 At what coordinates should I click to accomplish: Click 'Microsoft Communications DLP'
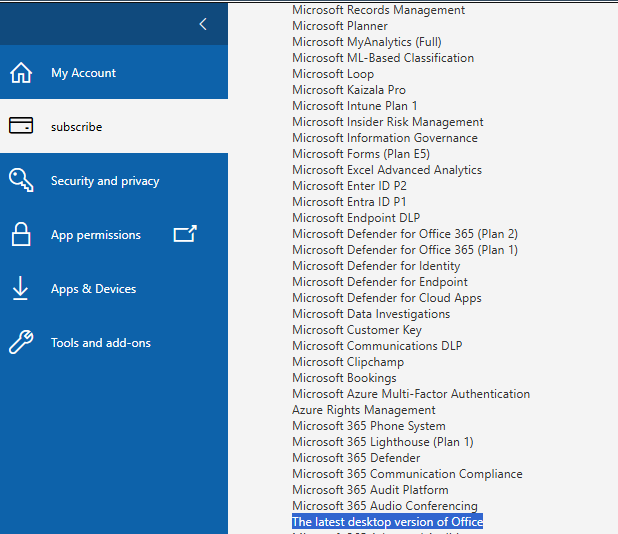pyautogui.click(x=377, y=346)
